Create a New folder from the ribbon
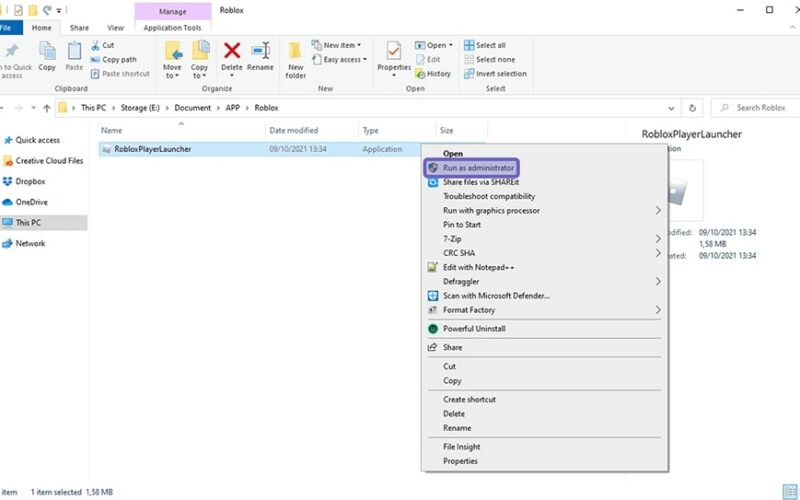This screenshot has width=800, height=500. (295, 60)
